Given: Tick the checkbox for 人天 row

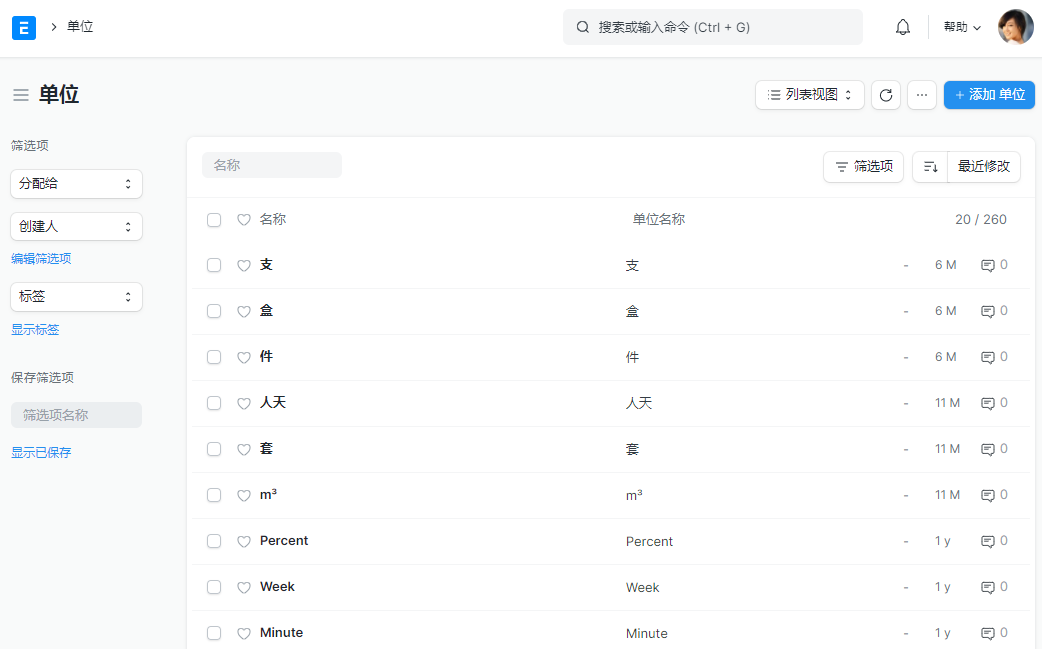Looking at the screenshot, I should tap(214, 403).
